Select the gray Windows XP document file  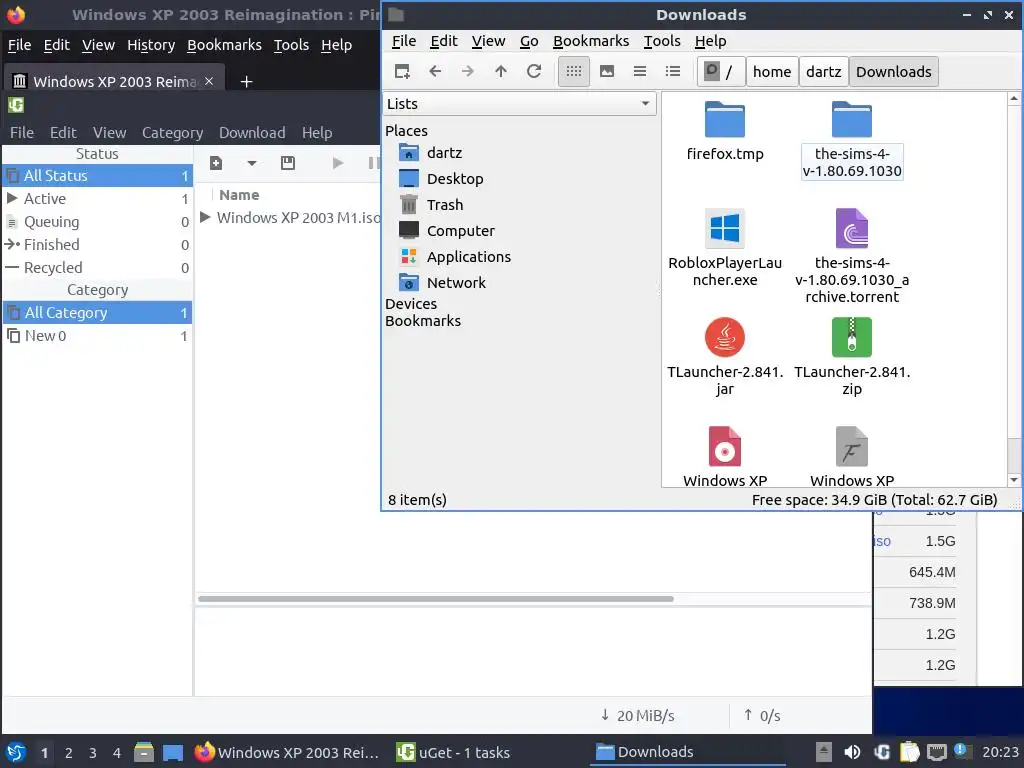852,456
